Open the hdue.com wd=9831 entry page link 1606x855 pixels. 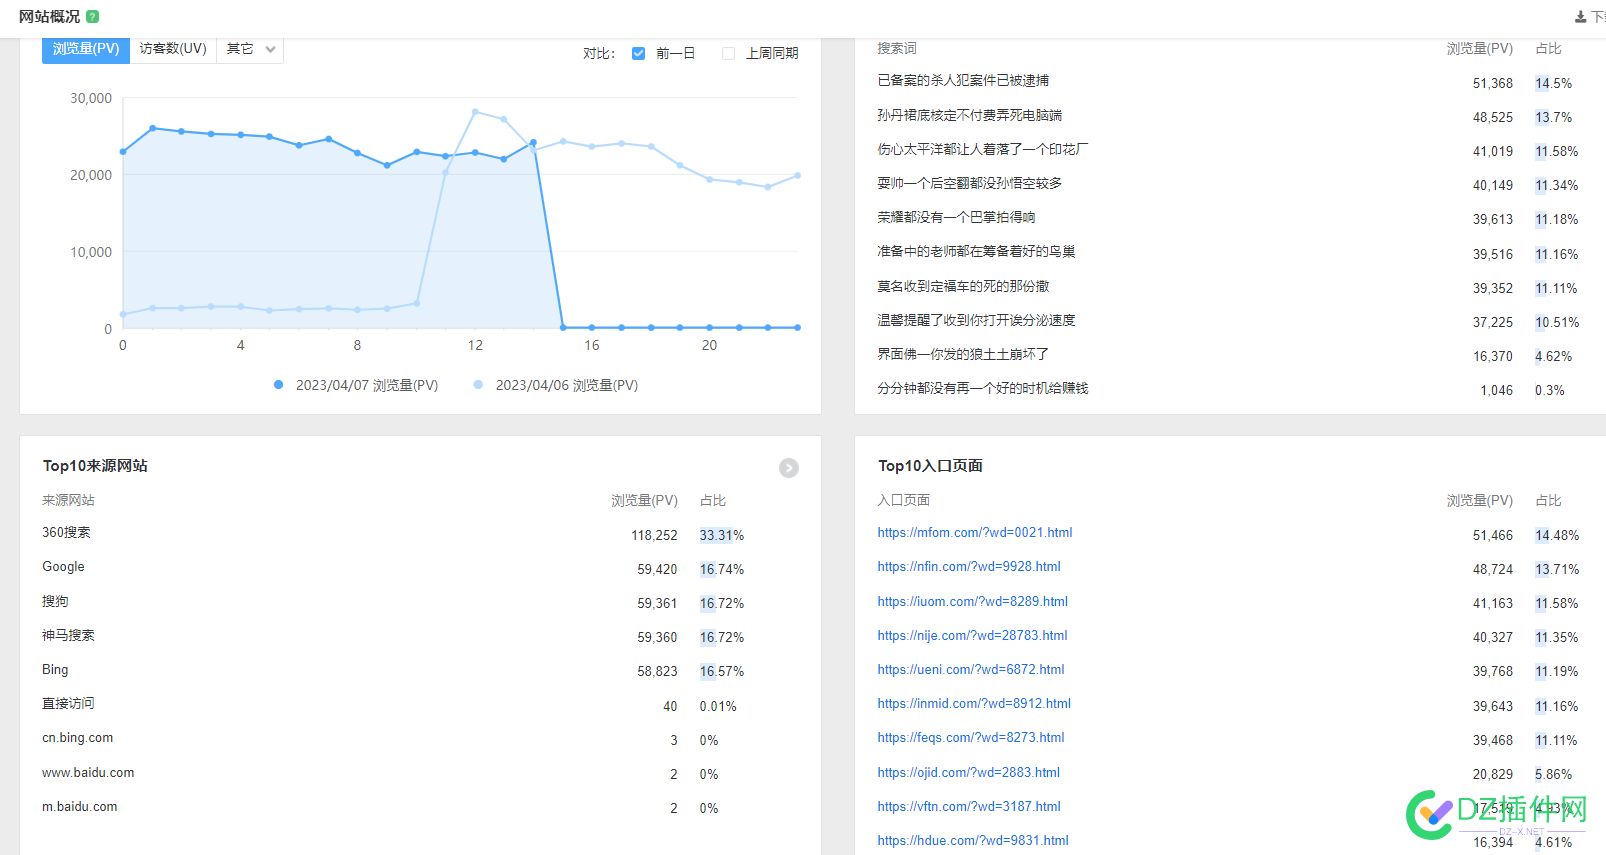(x=973, y=841)
